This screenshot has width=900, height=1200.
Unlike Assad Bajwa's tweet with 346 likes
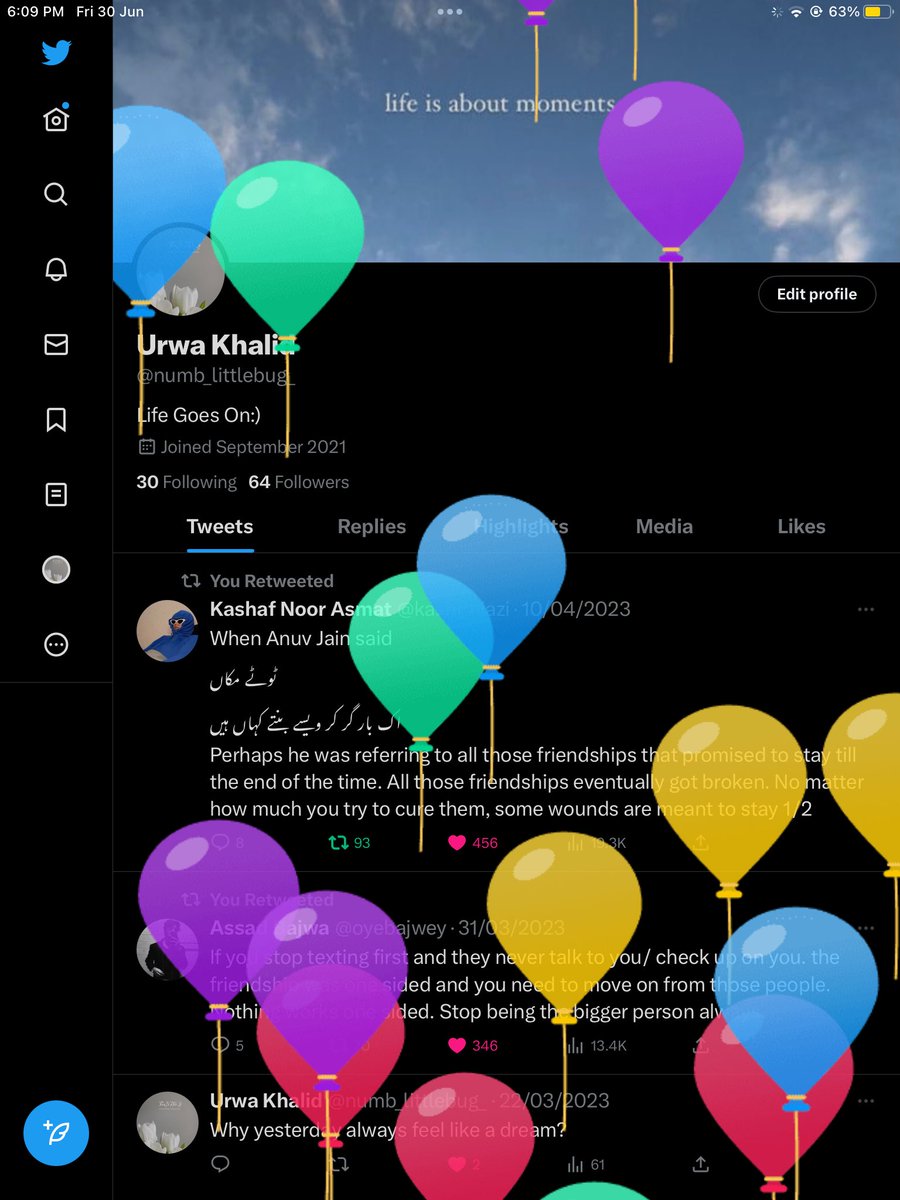(472, 1045)
